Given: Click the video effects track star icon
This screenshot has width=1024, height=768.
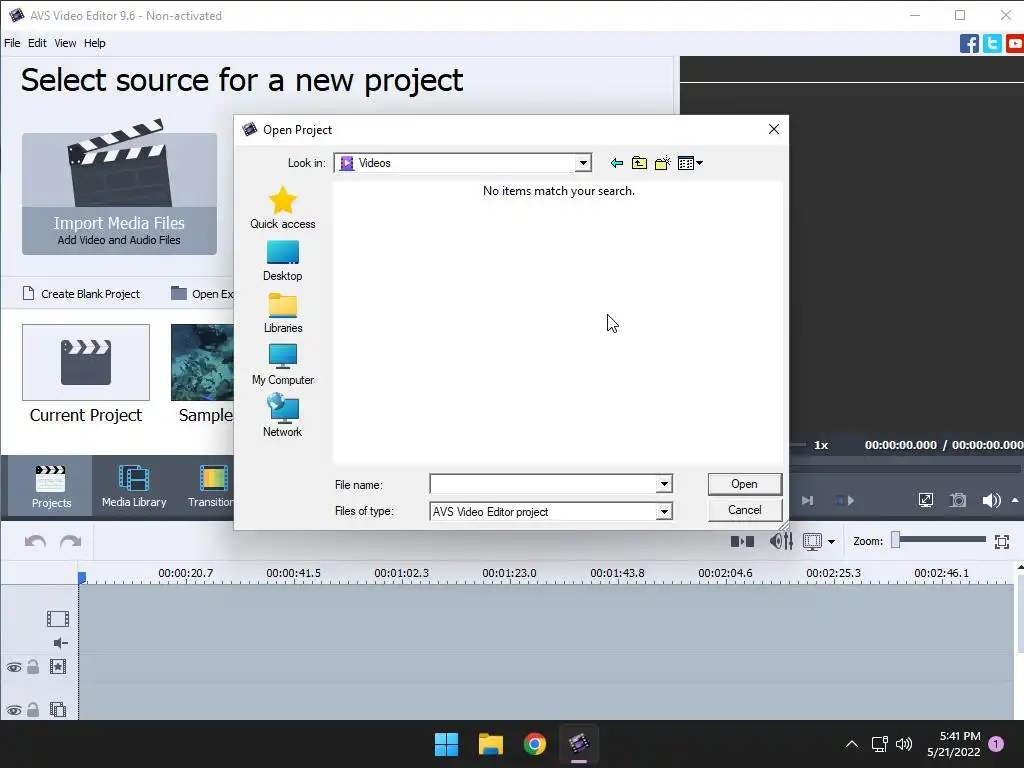Looking at the screenshot, I should (x=57, y=667).
